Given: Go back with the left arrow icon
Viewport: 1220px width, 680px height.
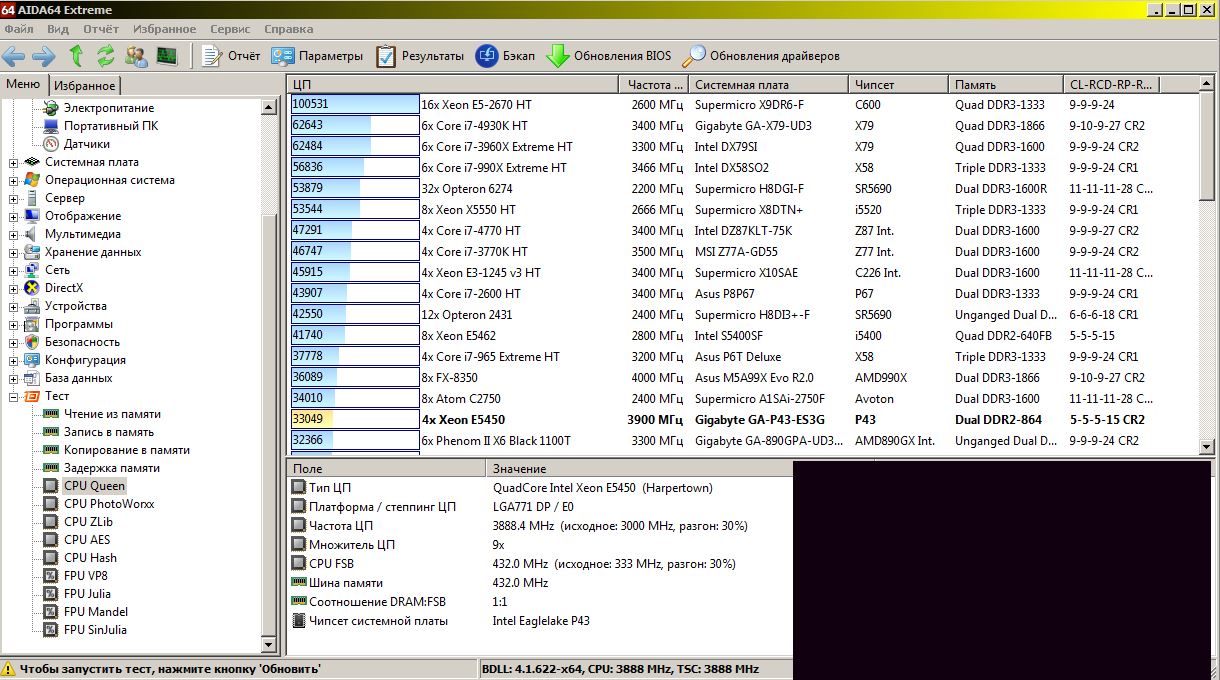Looking at the screenshot, I should pyautogui.click(x=14, y=56).
